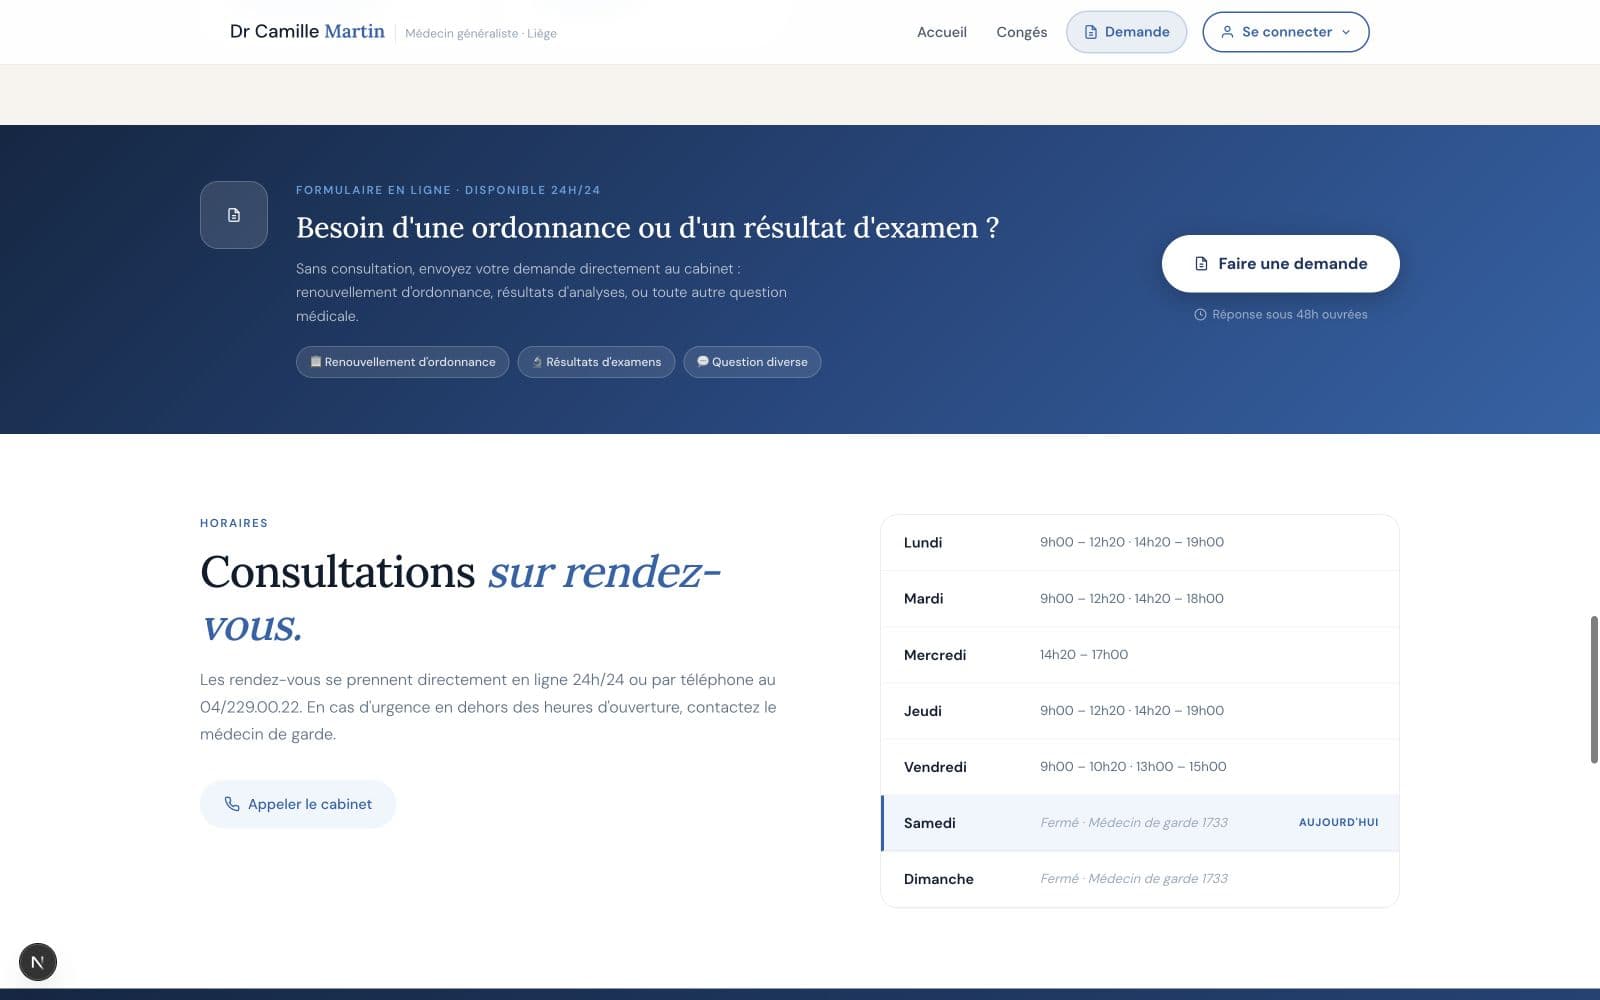Click the page vertical scrollbar thumb
The image size is (1600, 1000).
pos(1594,690)
